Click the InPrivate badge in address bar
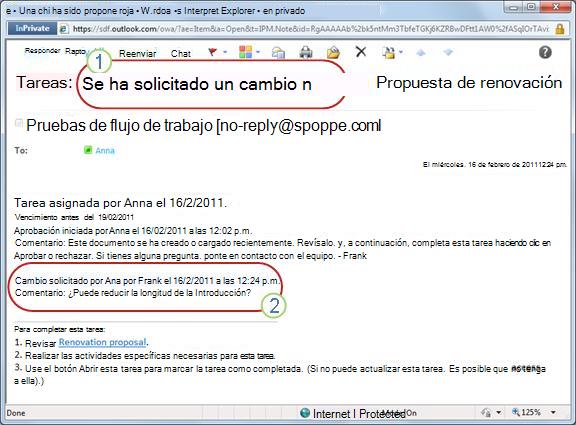 pos(32,28)
